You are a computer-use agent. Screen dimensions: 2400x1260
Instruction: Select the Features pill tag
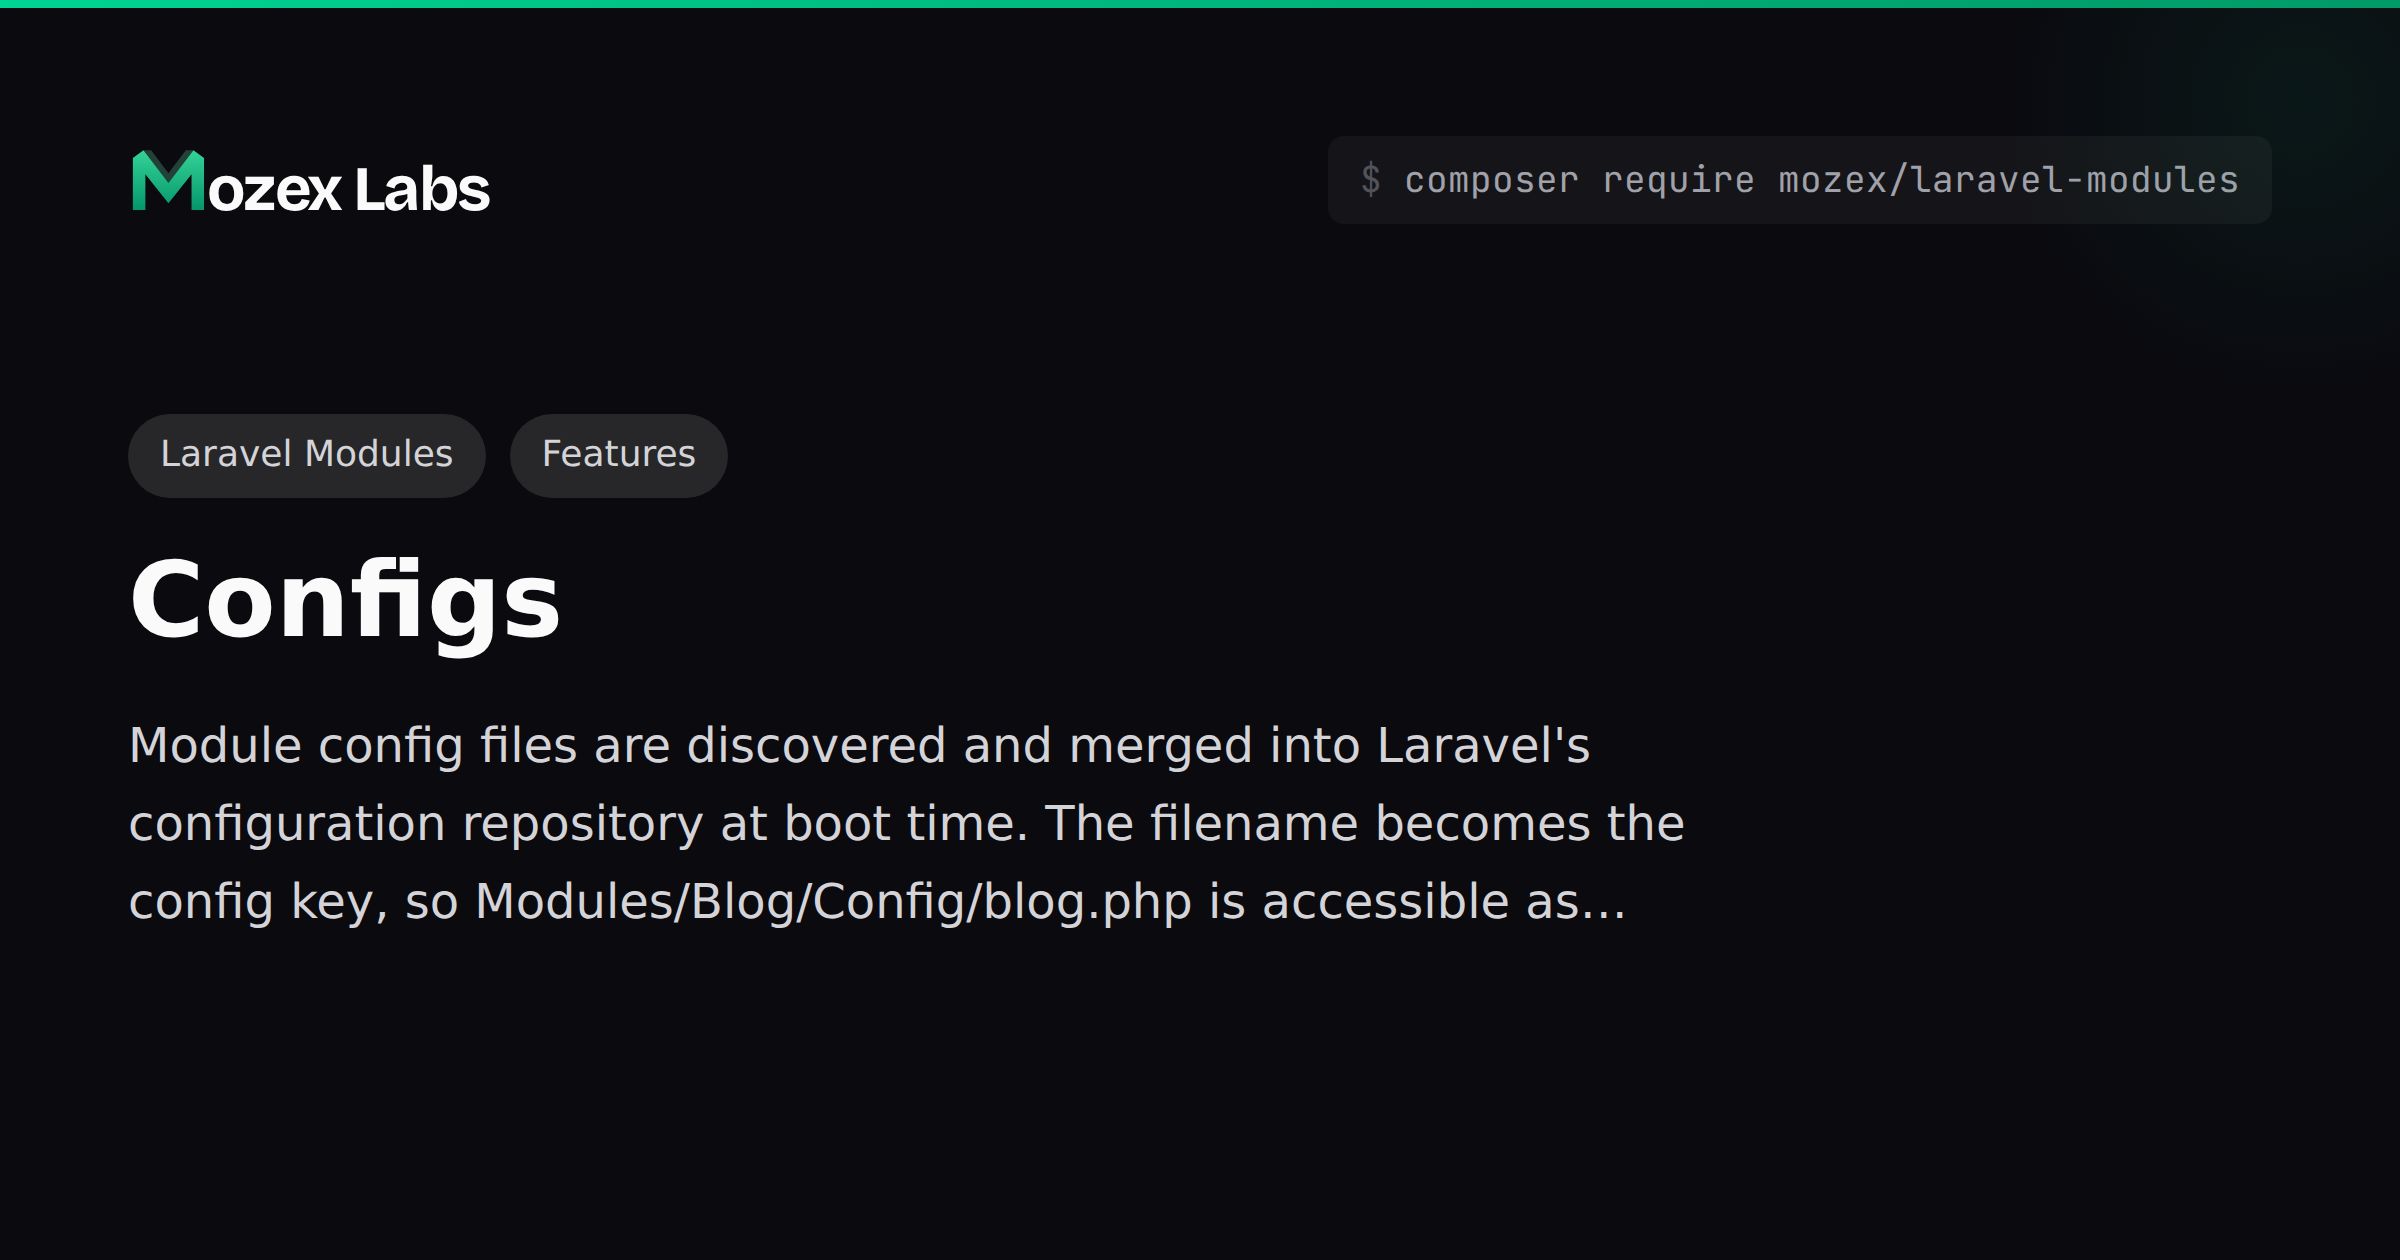tap(619, 455)
